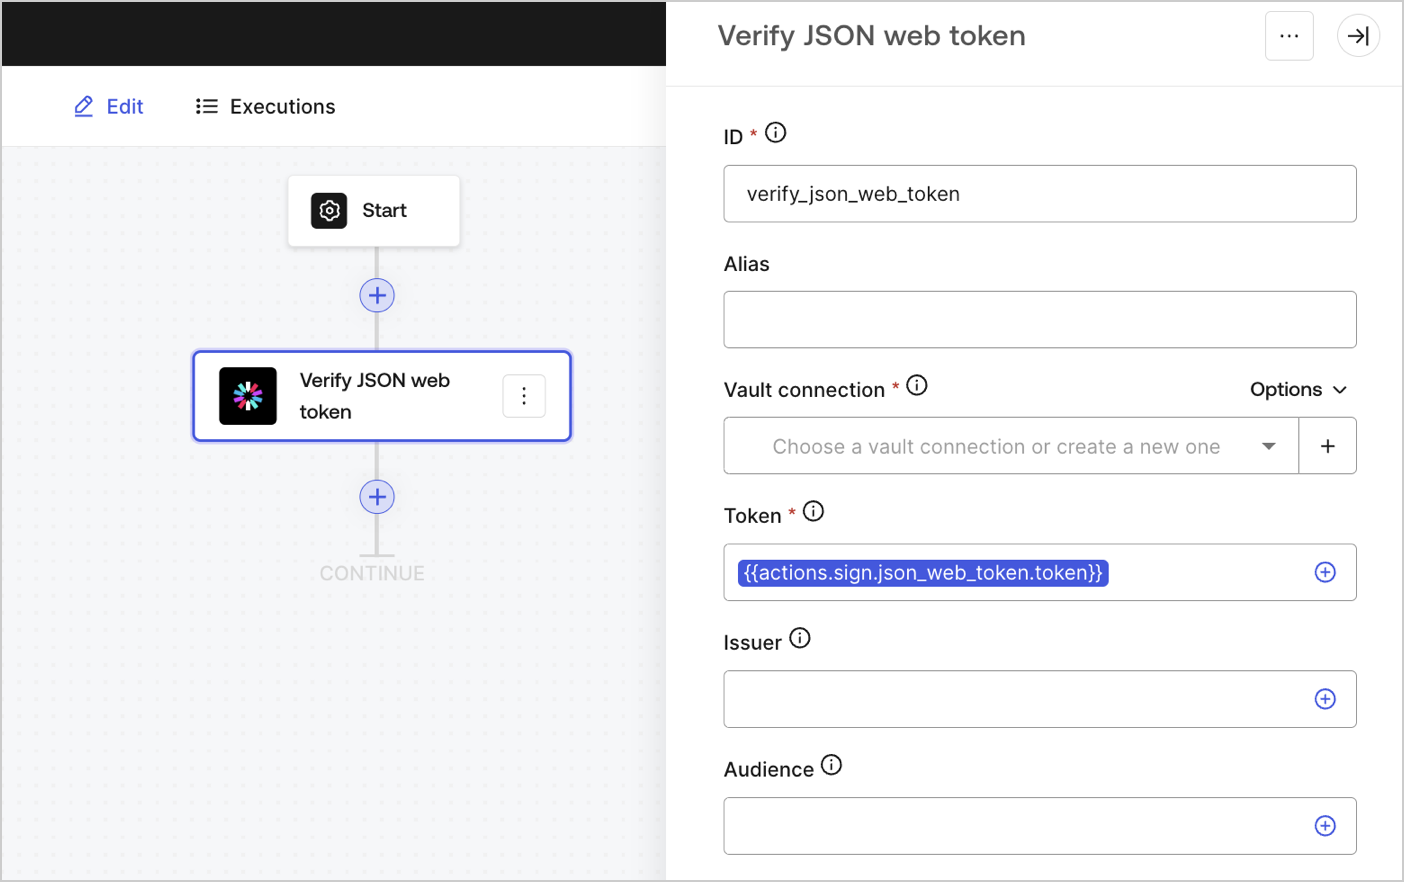1404x882 pixels.
Task: Show info tooltip for Issuer field
Action: point(800,638)
